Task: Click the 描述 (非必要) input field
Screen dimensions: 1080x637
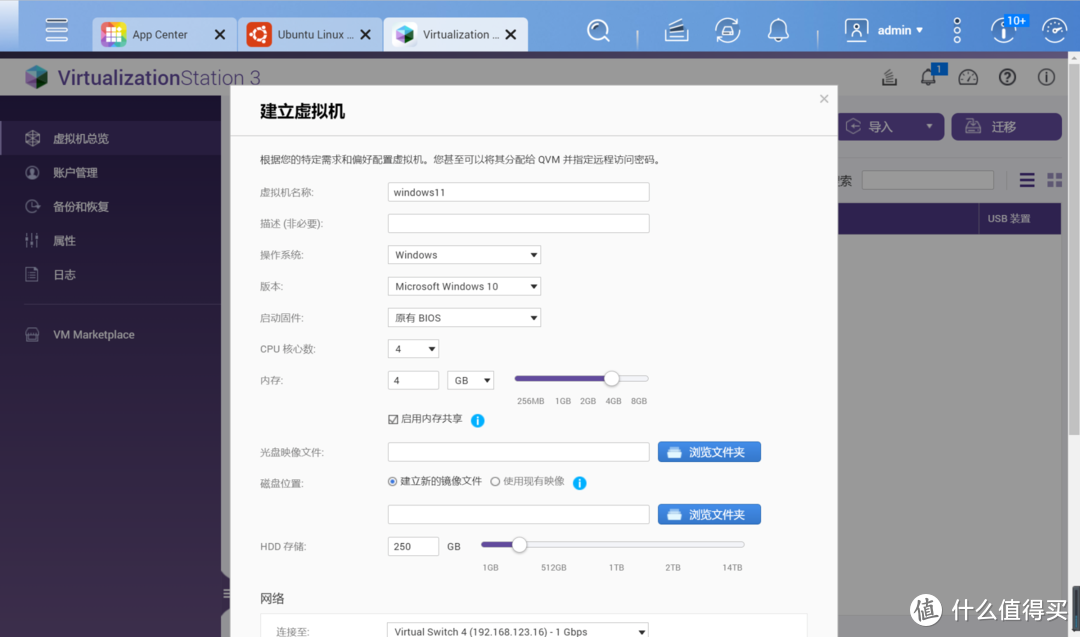Action: point(519,224)
